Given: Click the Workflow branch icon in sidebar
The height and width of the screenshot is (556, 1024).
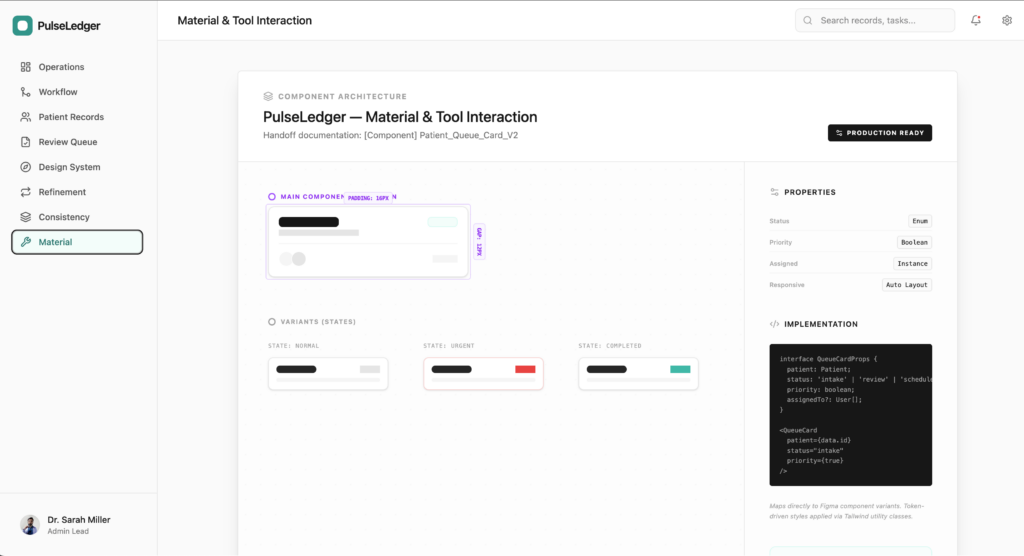Looking at the screenshot, I should click(25, 92).
